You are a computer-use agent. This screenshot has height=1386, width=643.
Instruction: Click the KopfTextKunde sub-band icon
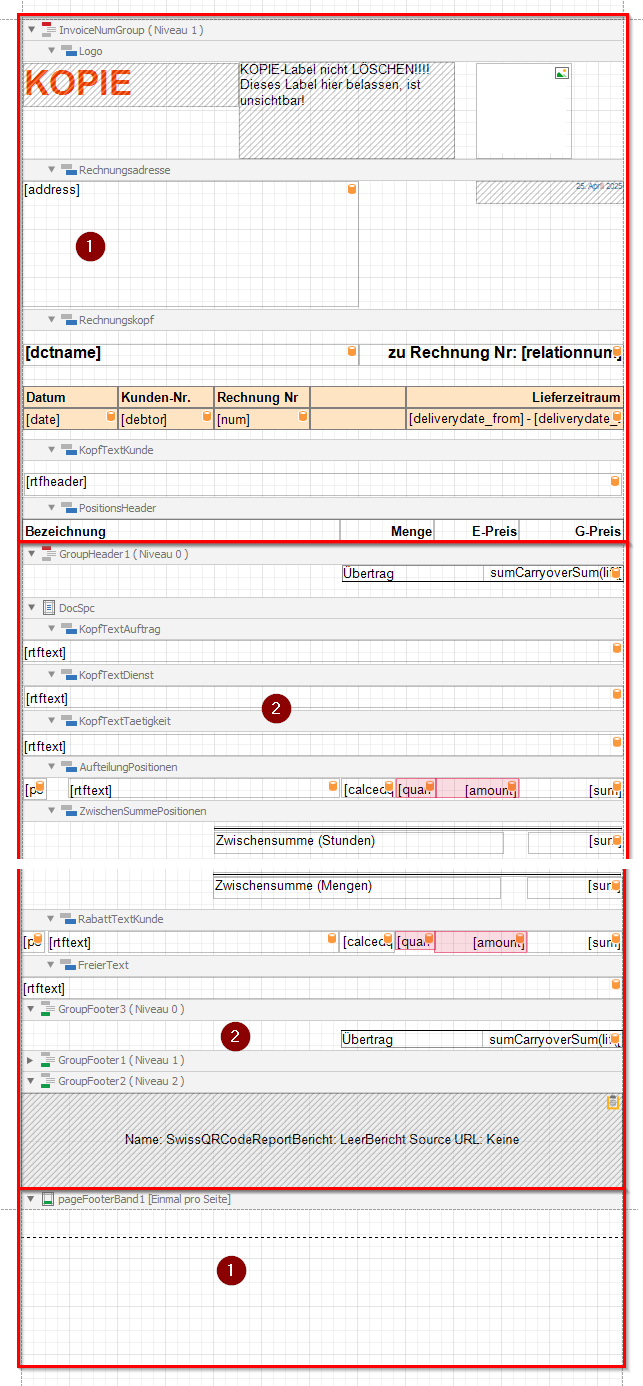point(68,450)
